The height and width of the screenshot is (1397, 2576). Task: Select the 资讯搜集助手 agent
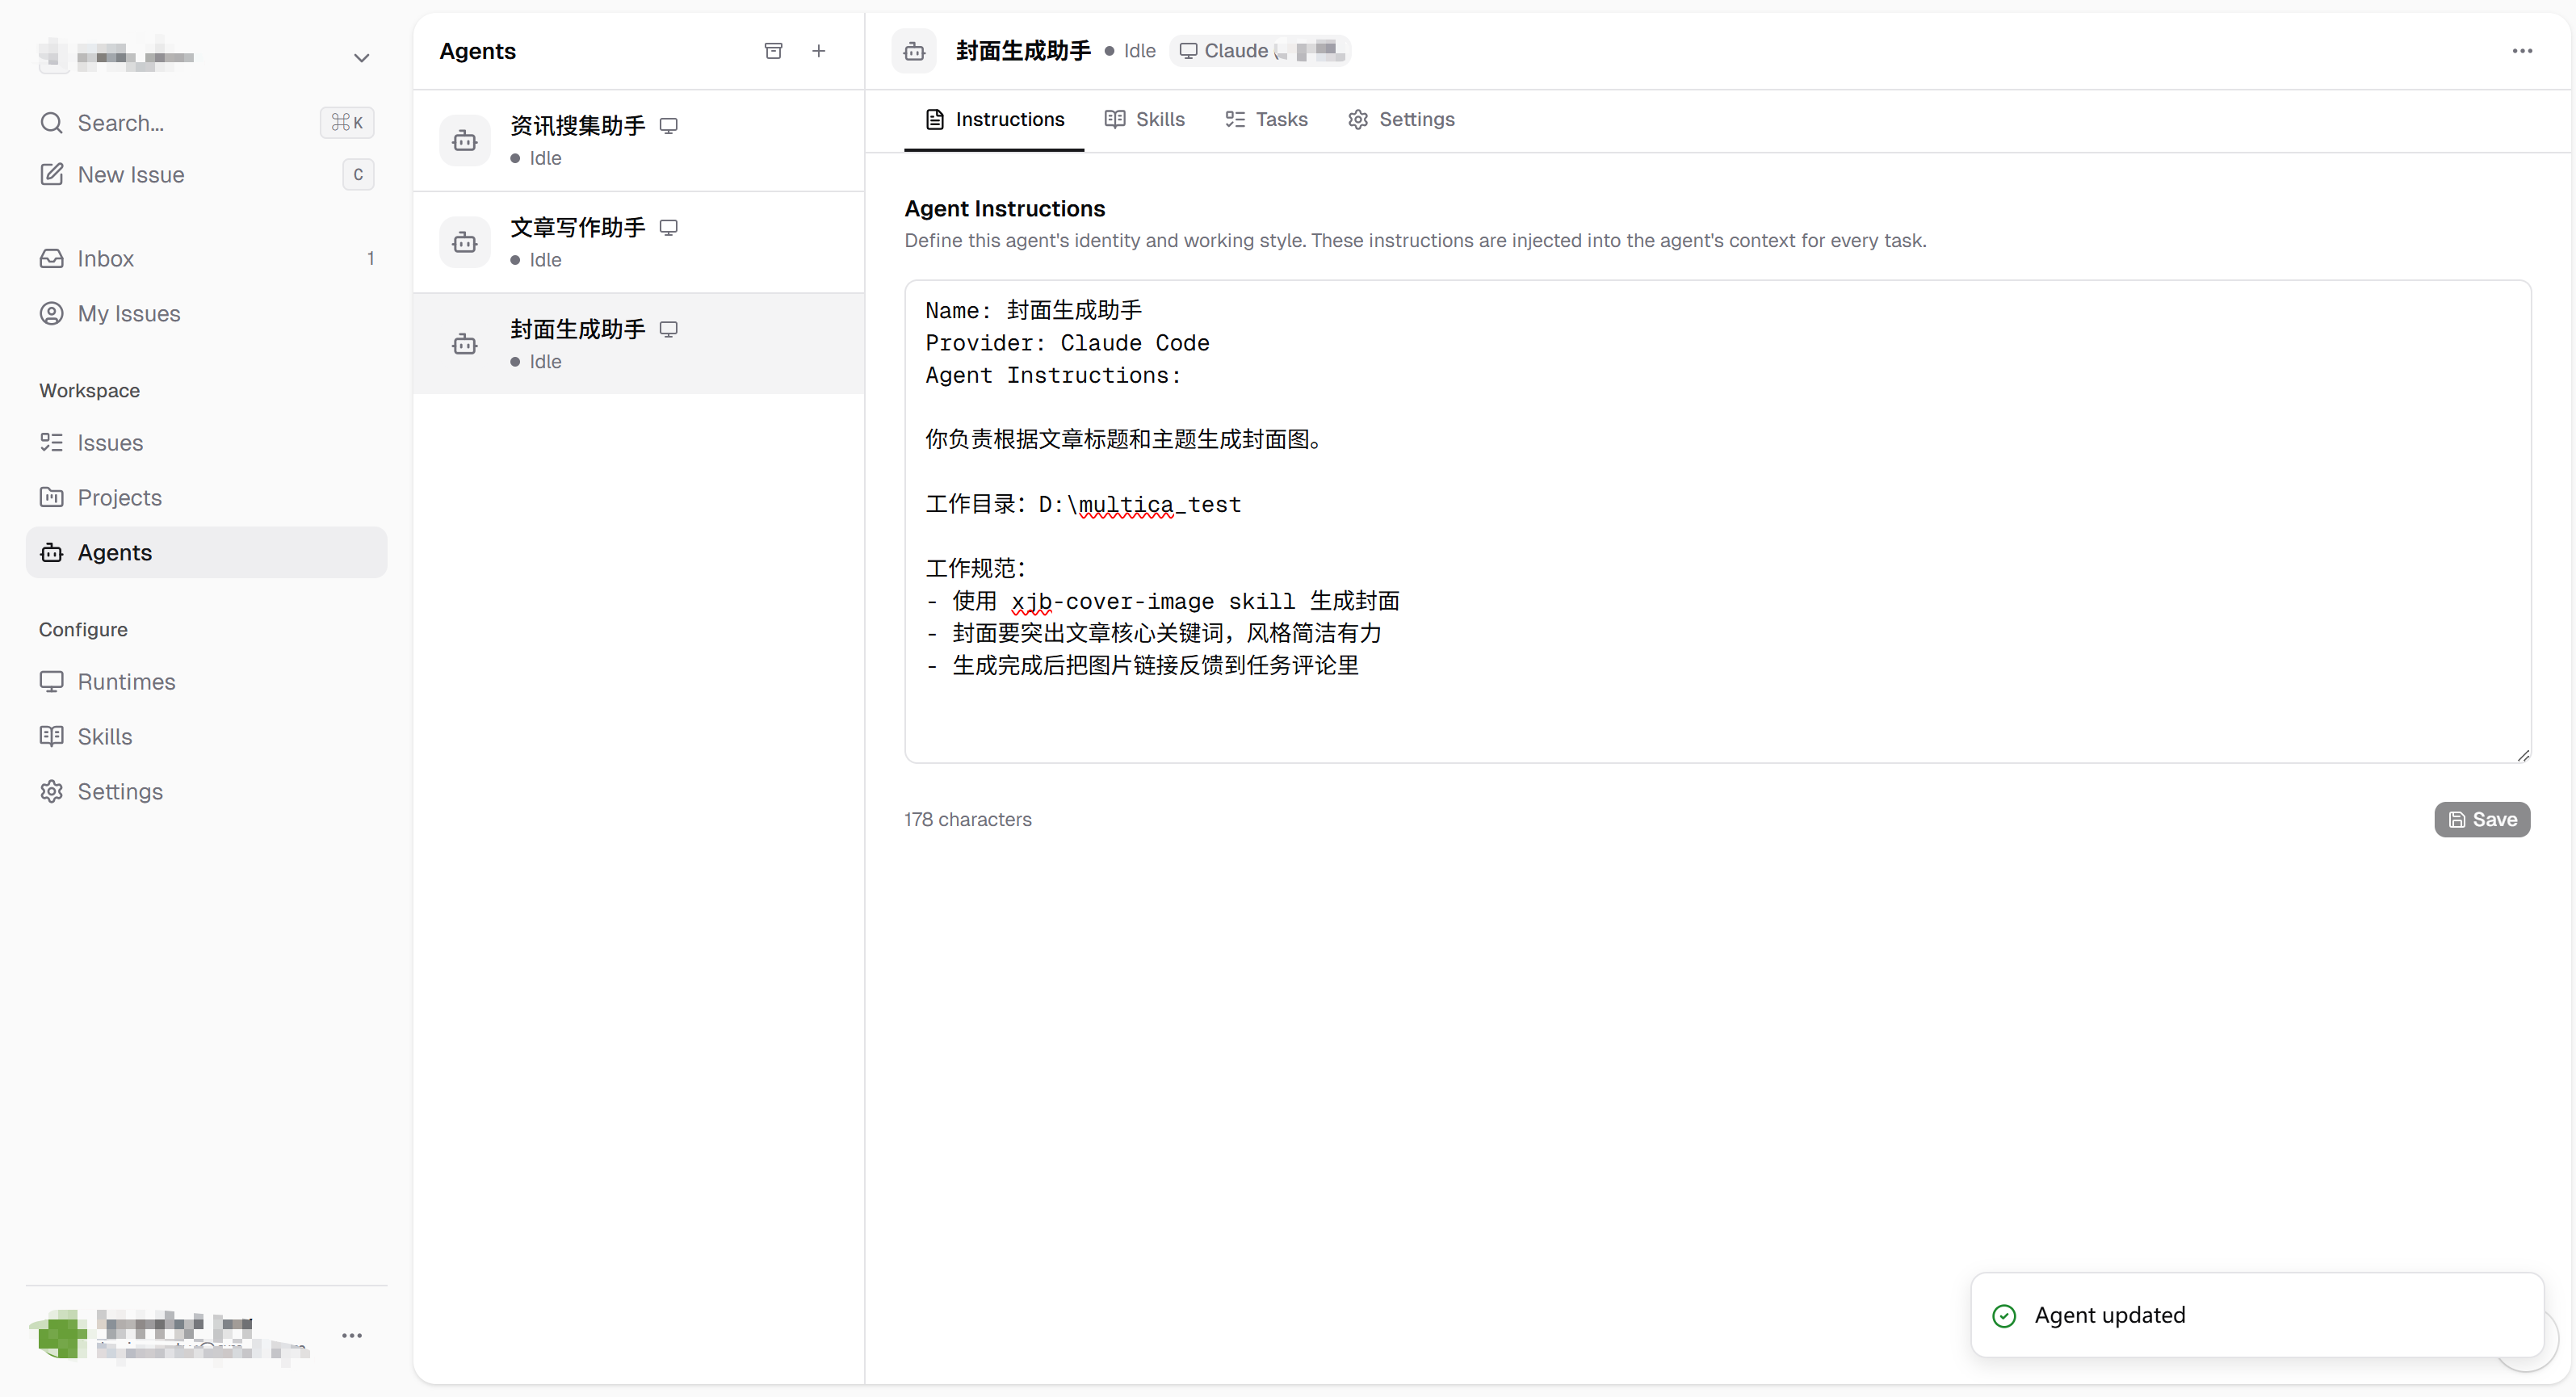point(638,141)
